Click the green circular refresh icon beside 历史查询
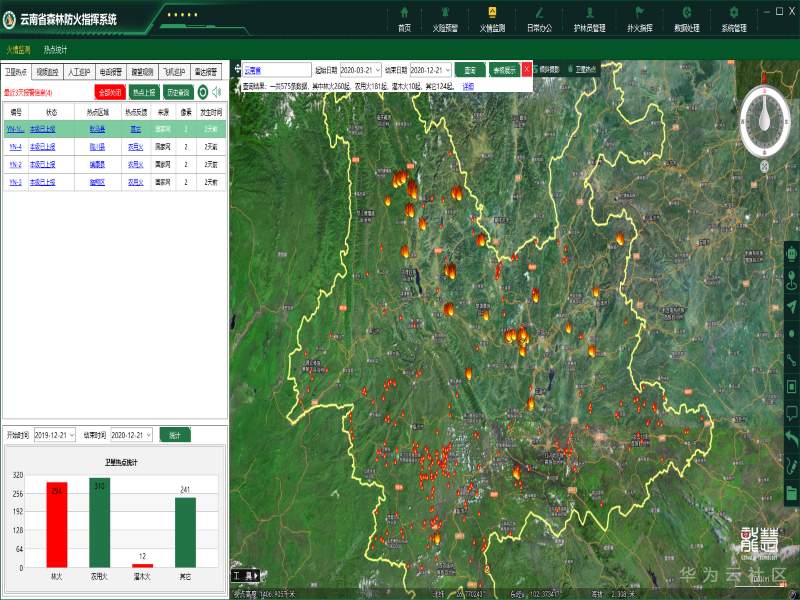This screenshot has width=800, height=600. (x=202, y=92)
